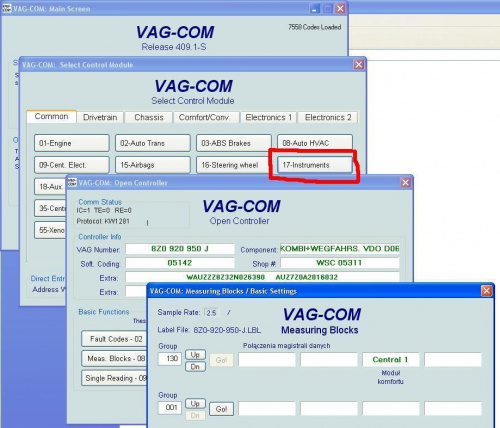This screenshot has height=428, width=500.
Task: Open the 02-Auto Trans module
Action: tap(153, 143)
